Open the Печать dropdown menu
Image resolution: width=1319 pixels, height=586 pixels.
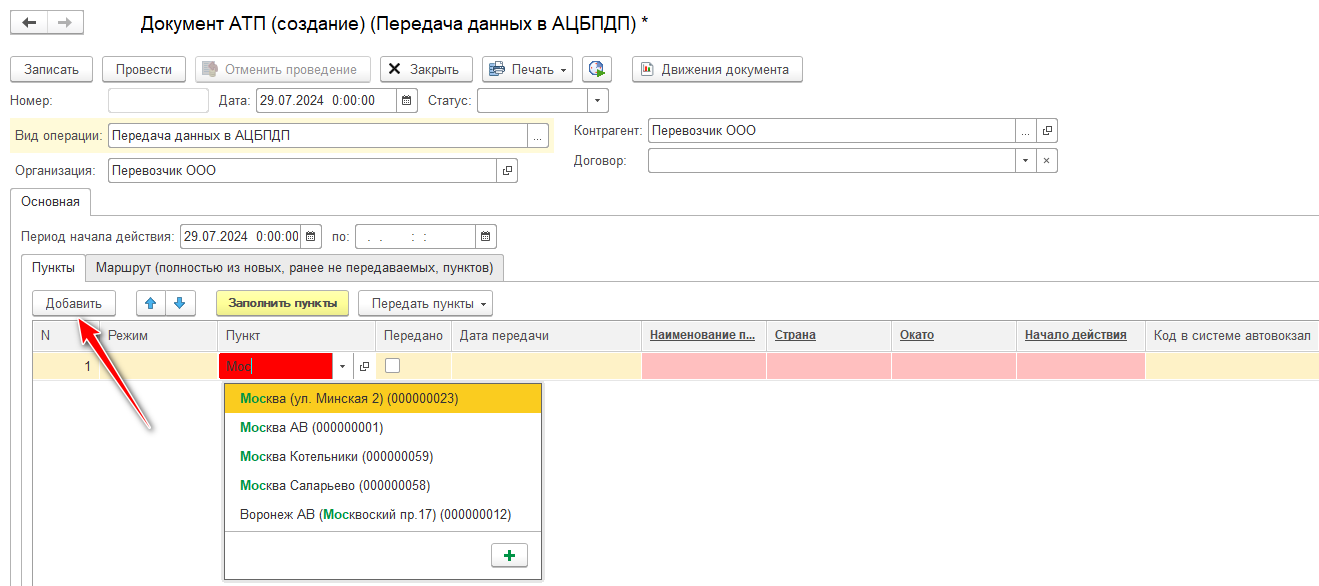tap(527, 69)
